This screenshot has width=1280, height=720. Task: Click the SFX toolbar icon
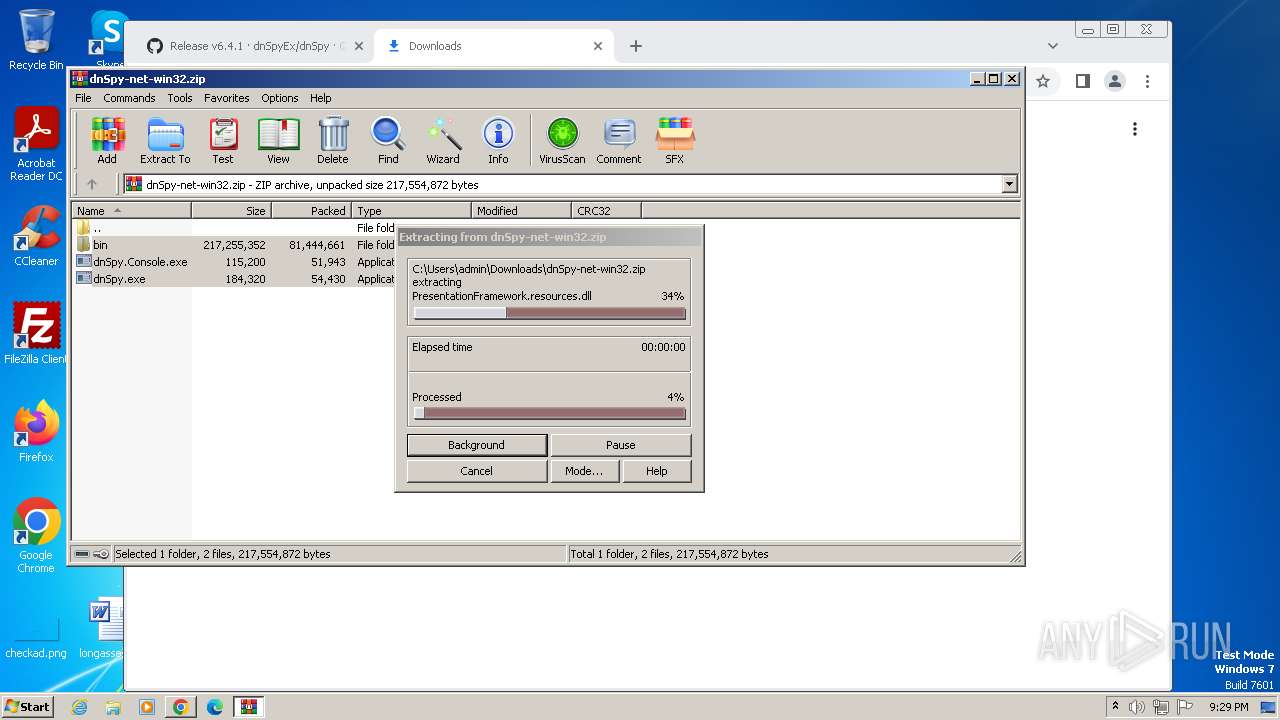click(x=675, y=140)
